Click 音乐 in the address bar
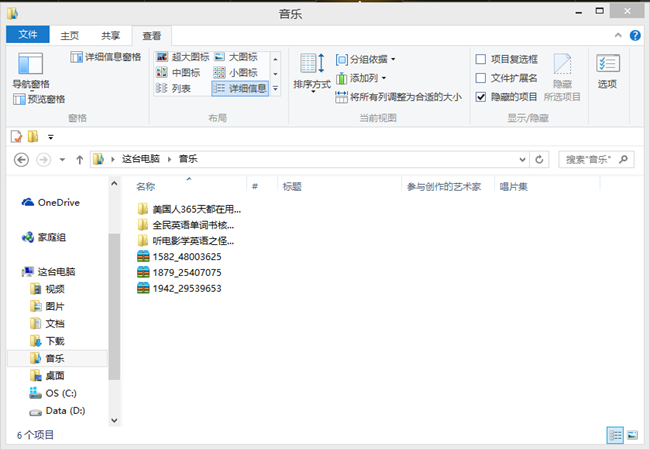650x450 pixels. pyautogui.click(x=188, y=159)
